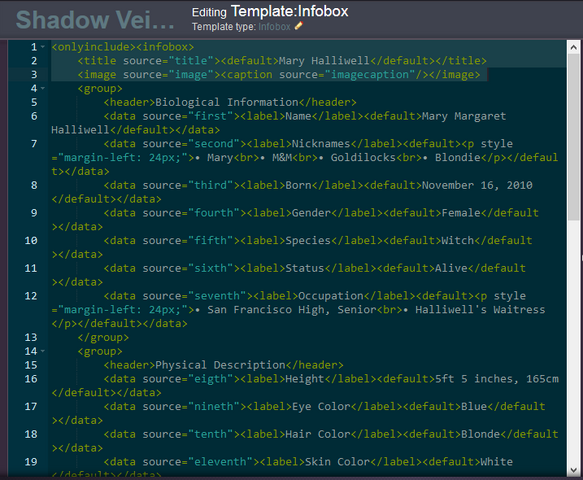Click 'Mary Halliwell' default title text

tap(324, 61)
